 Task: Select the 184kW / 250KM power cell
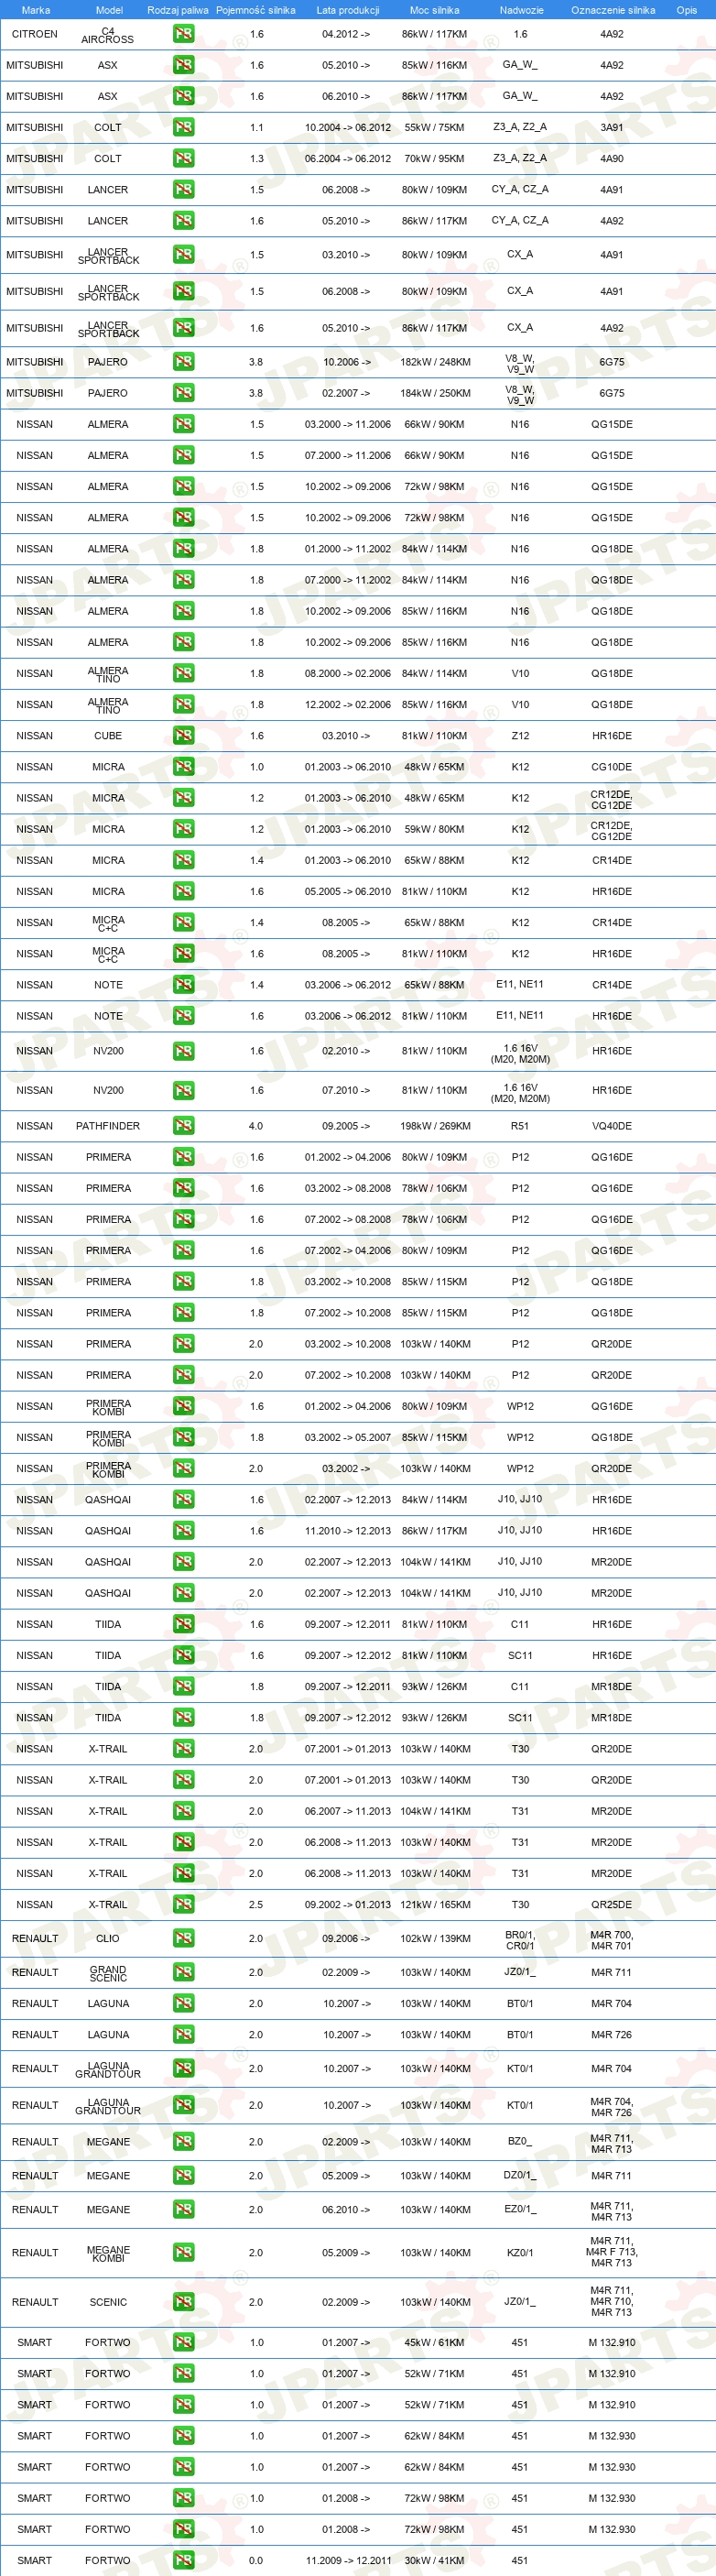point(435,393)
